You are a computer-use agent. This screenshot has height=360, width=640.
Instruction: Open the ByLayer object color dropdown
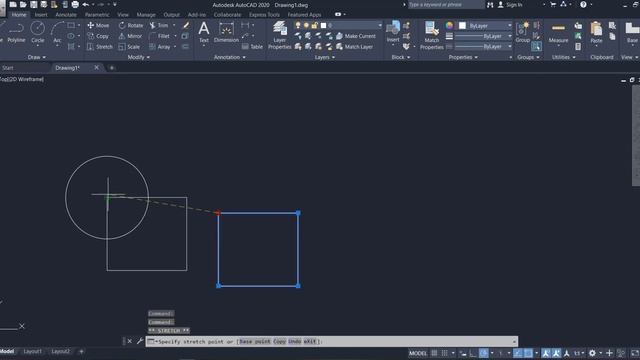(x=485, y=25)
